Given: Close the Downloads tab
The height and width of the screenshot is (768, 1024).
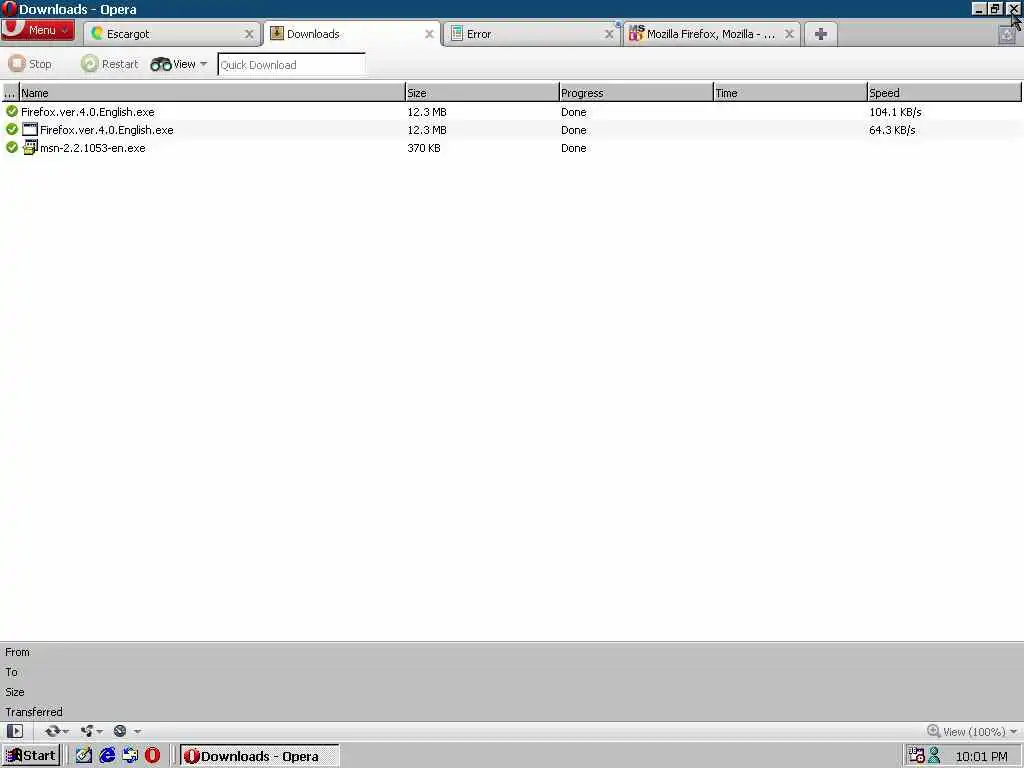Looking at the screenshot, I should pos(429,34).
